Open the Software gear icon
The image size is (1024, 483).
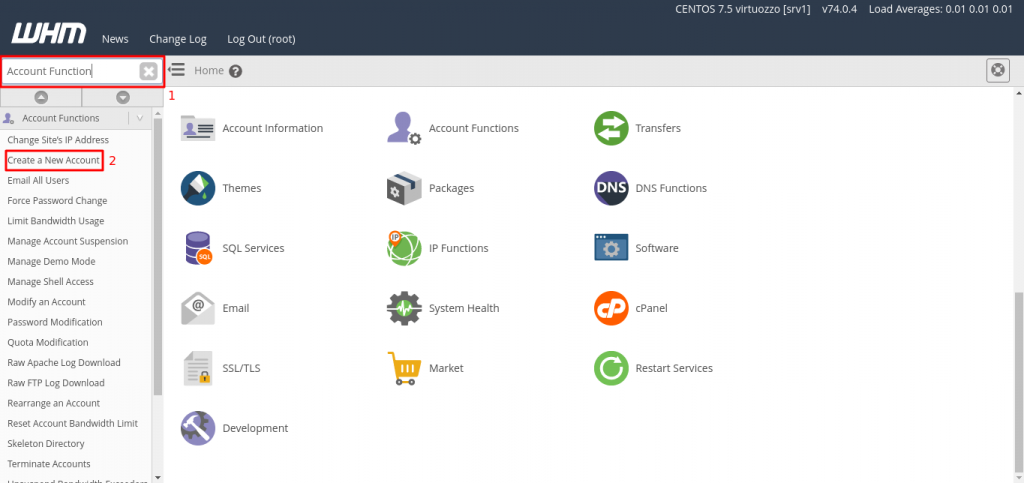pyautogui.click(x=611, y=249)
